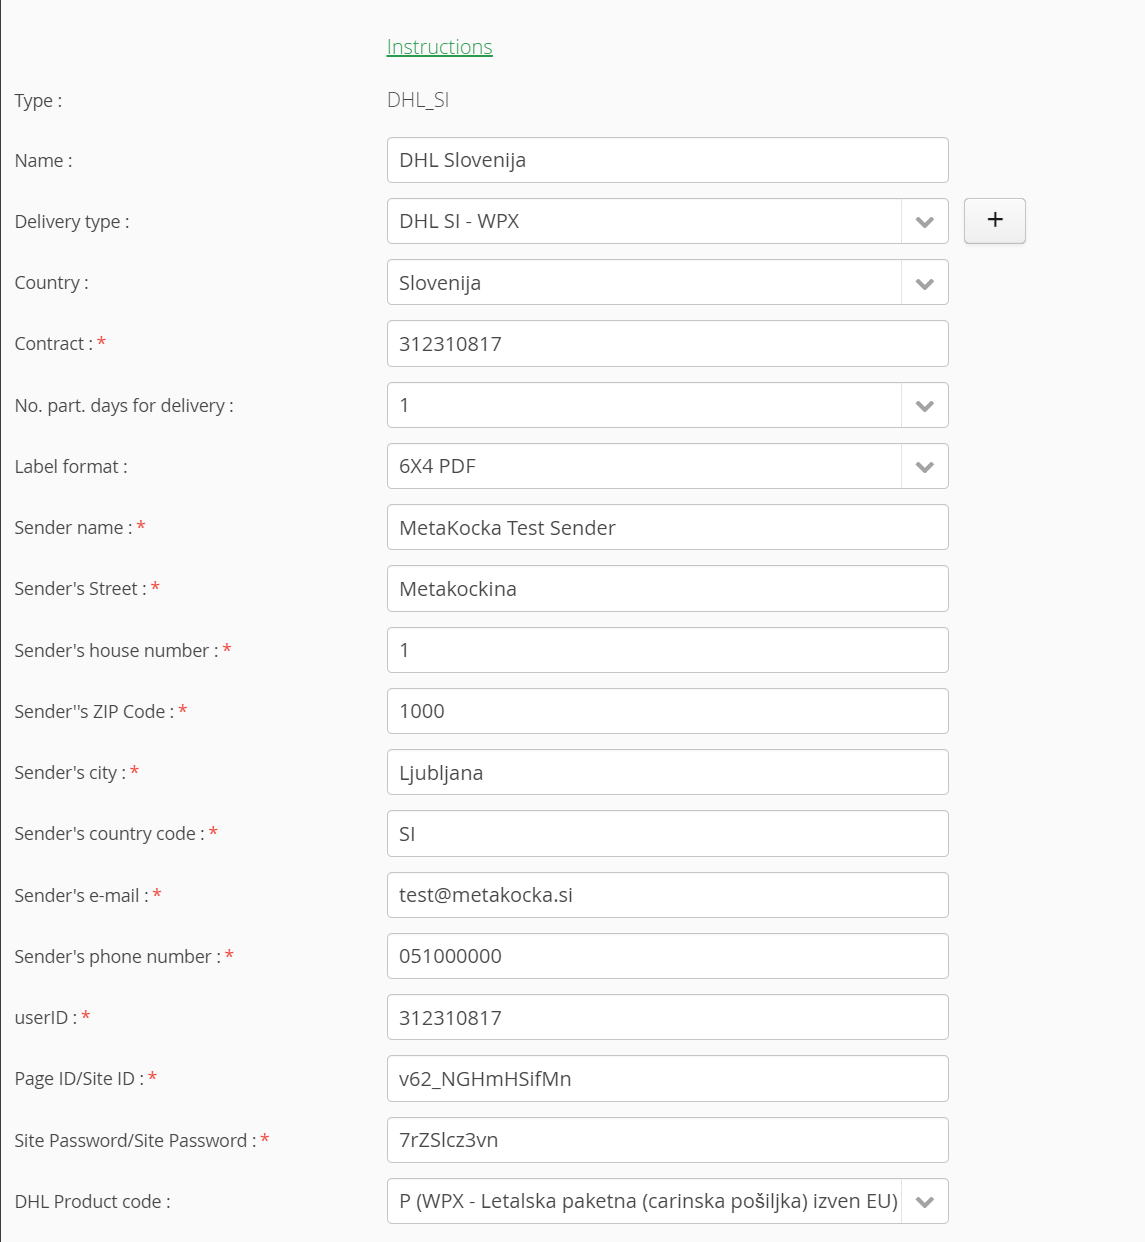Click the 'DHL Product code :' label
This screenshot has height=1242, width=1145.
coord(92,1202)
